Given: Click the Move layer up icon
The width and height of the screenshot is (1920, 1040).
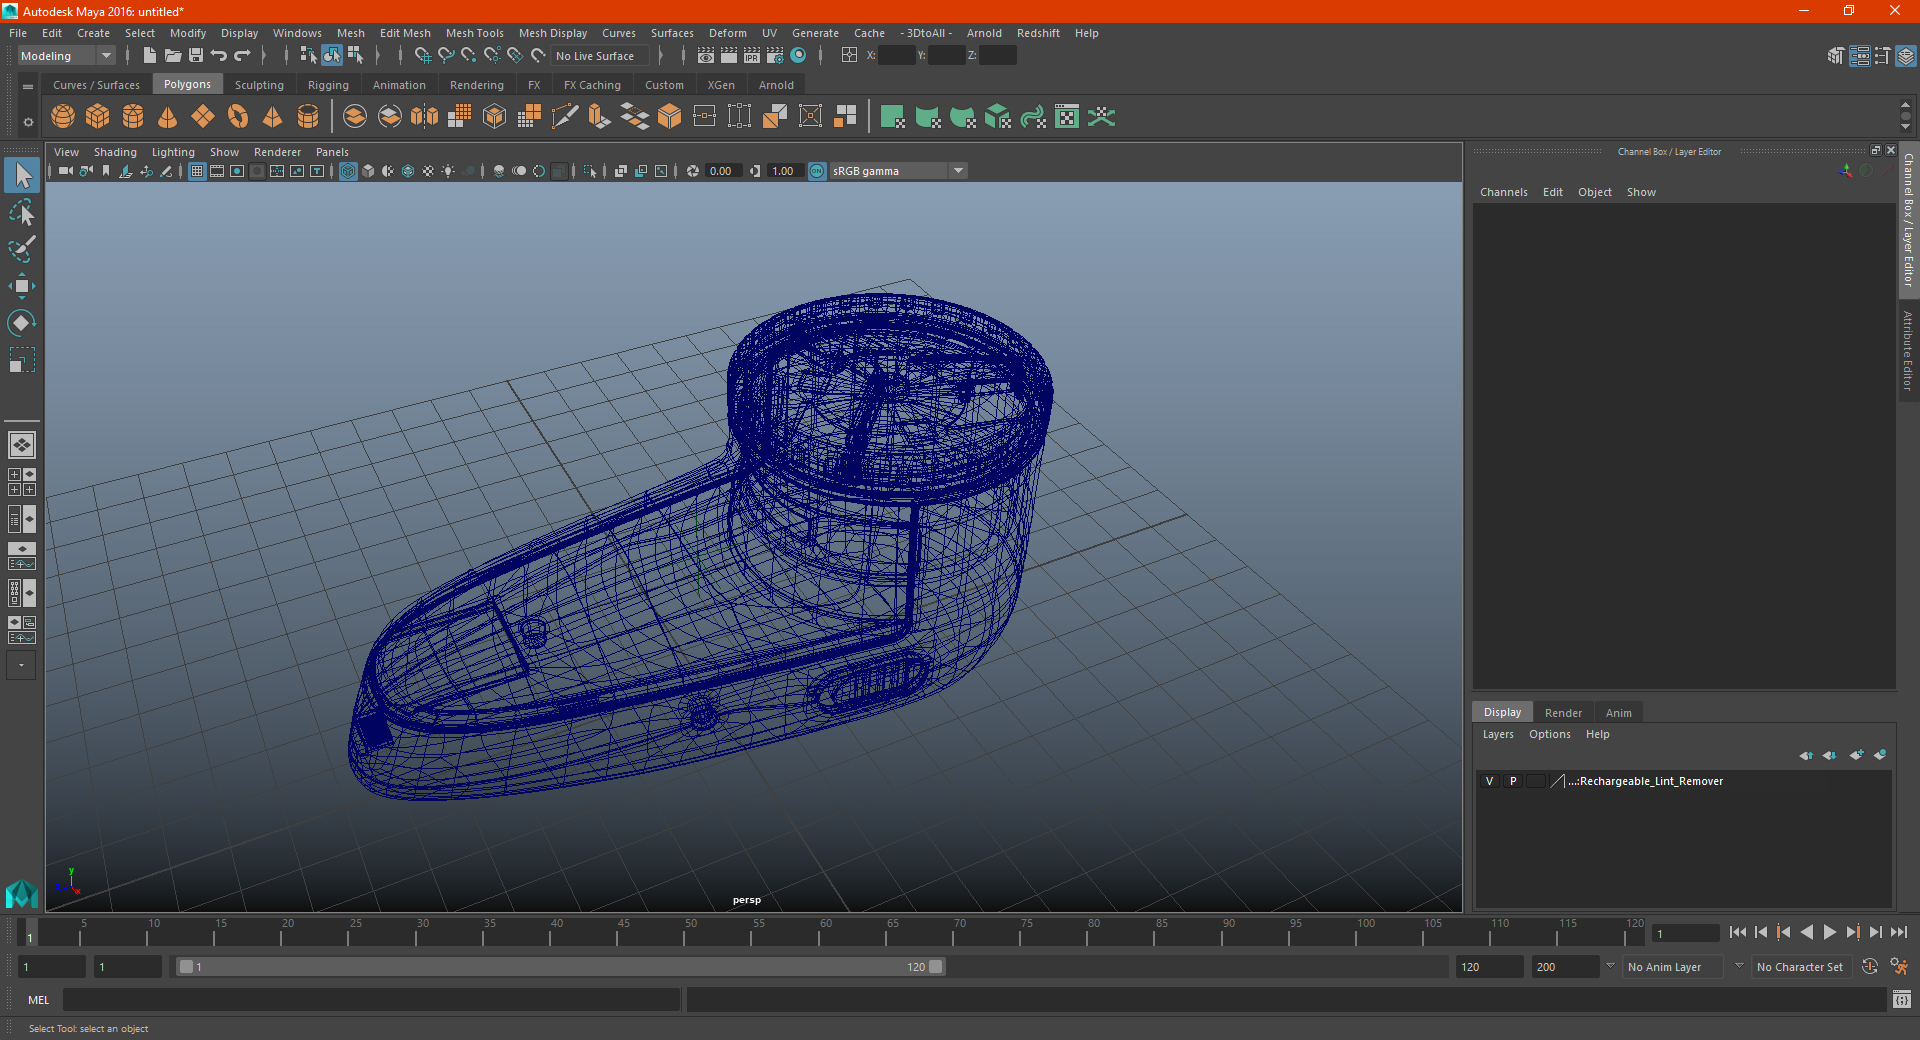Looking at the screenshot, I should [1806, 755].
